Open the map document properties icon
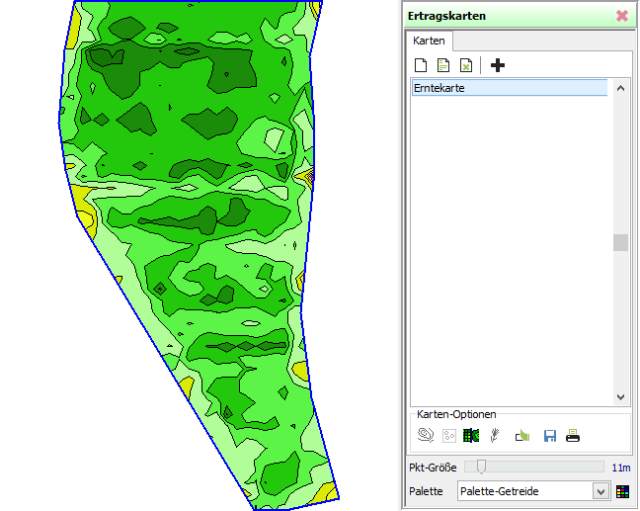The width and height of the screenshot is (640, 511). 443,65
